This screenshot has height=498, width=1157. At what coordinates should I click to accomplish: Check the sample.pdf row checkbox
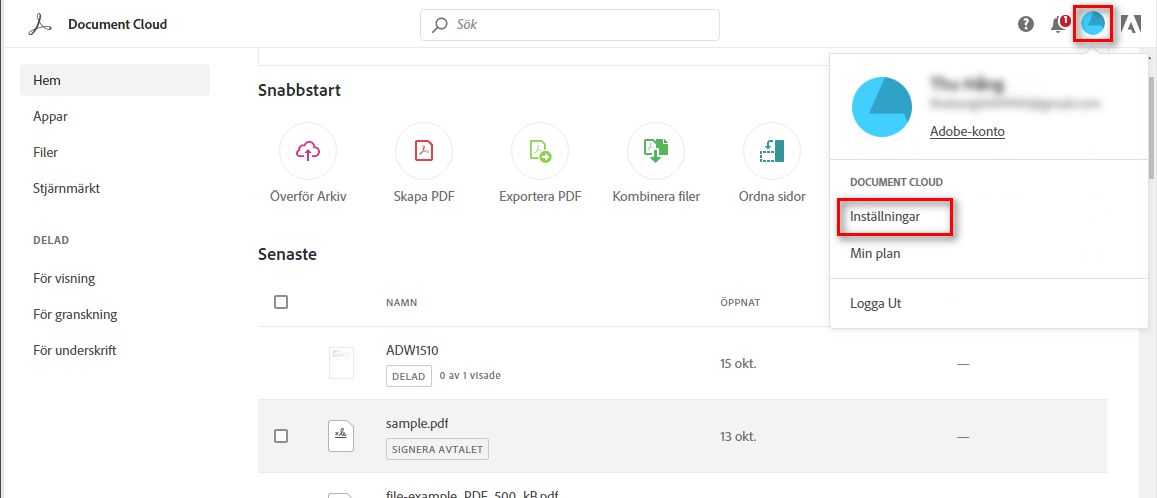tap(280, 436)
